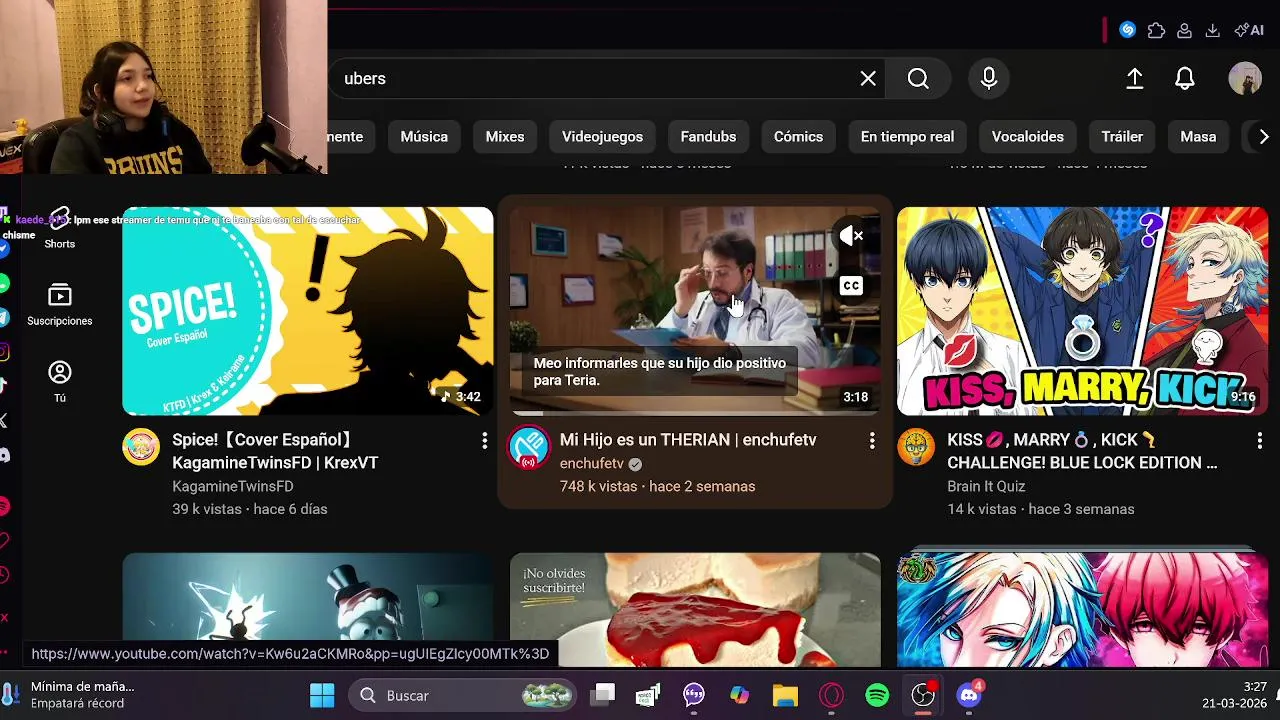Open the top-hat snowman animation thumbnail
Viewport: 1280px width, 720px height.
(x=308, y=610)
